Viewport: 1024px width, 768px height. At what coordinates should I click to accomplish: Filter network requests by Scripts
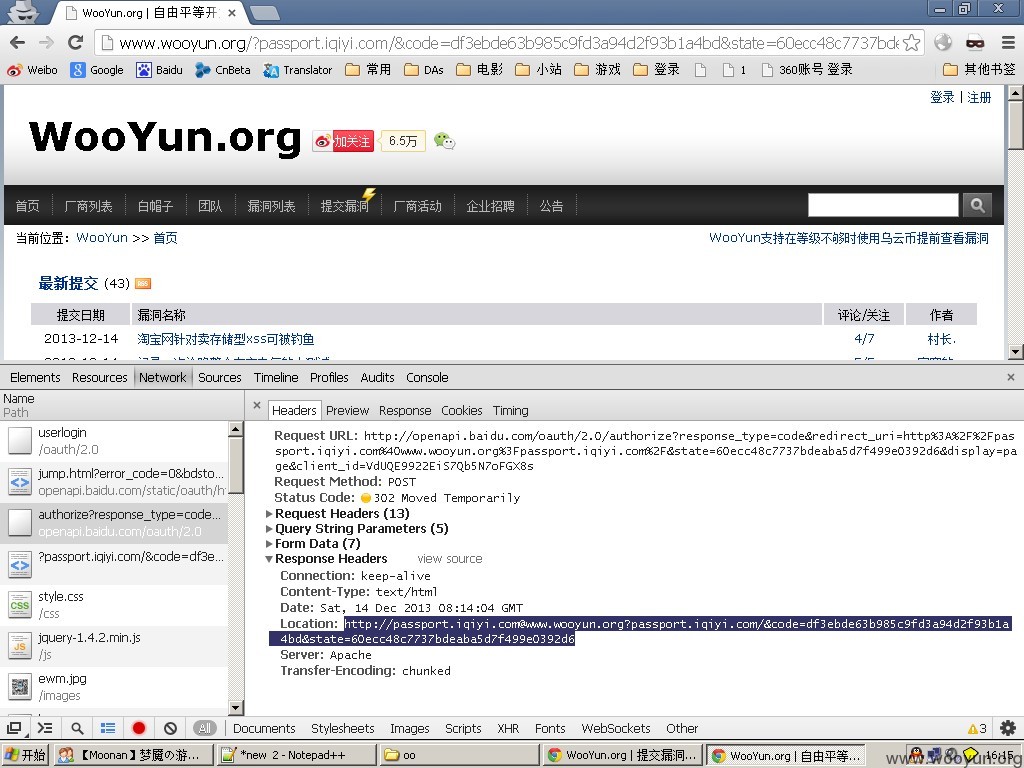463,728
